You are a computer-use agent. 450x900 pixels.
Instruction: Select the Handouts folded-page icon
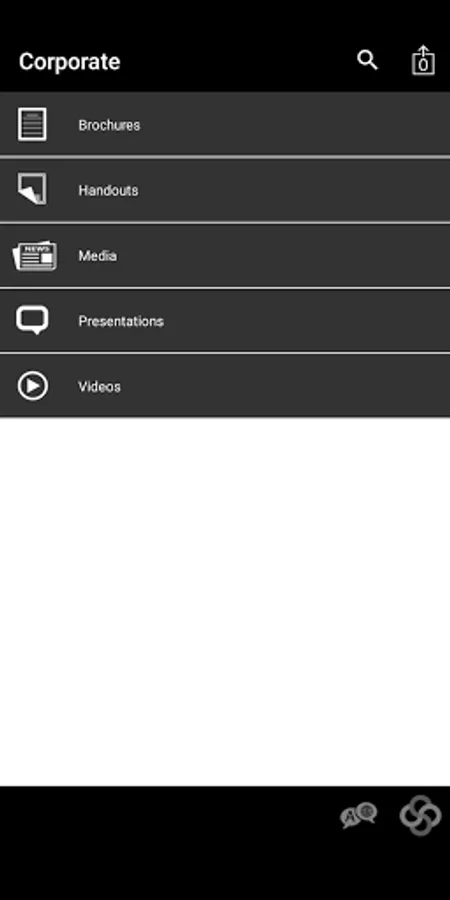click(32, 188)
